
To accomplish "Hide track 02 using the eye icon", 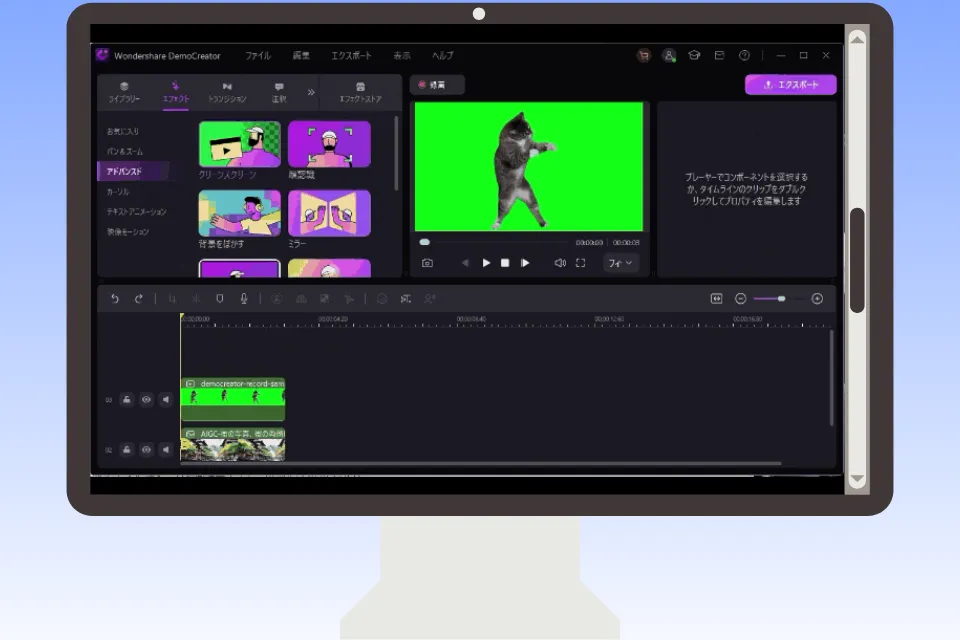I will click(x=146, y=449).
